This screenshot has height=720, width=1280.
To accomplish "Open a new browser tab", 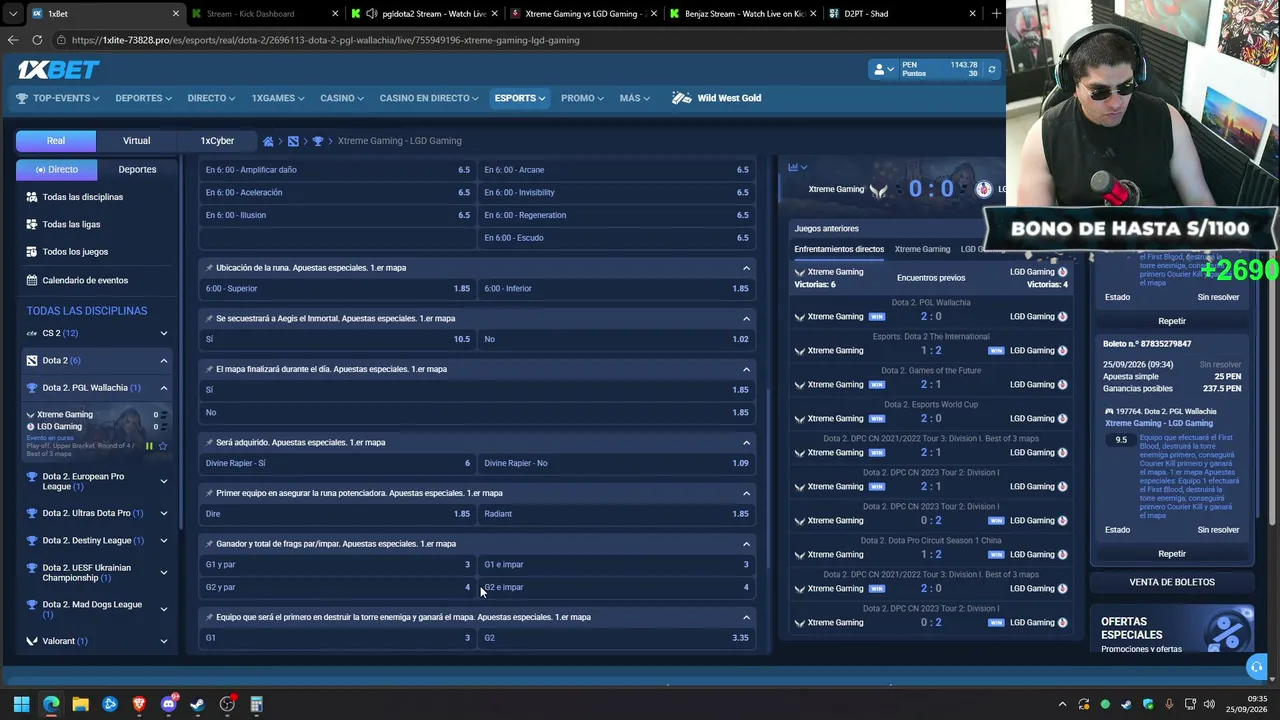I will 996,14.
